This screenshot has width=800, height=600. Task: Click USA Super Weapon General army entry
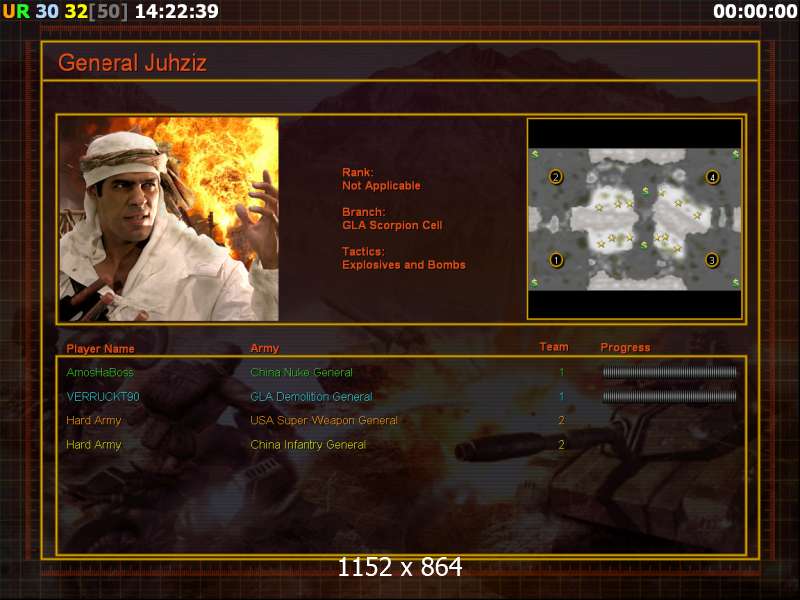[x=323, y=420]
